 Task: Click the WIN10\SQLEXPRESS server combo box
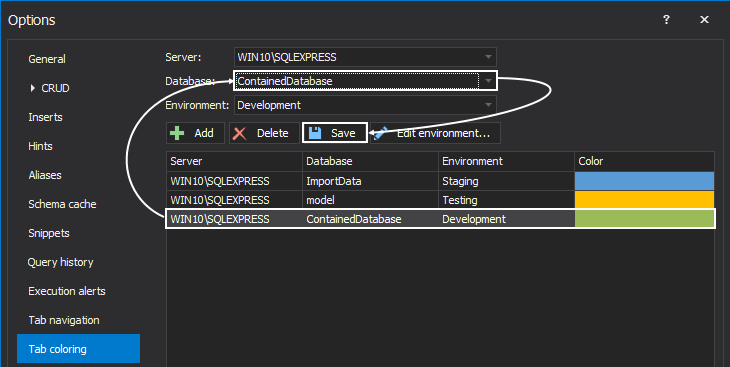coord(365,57)
